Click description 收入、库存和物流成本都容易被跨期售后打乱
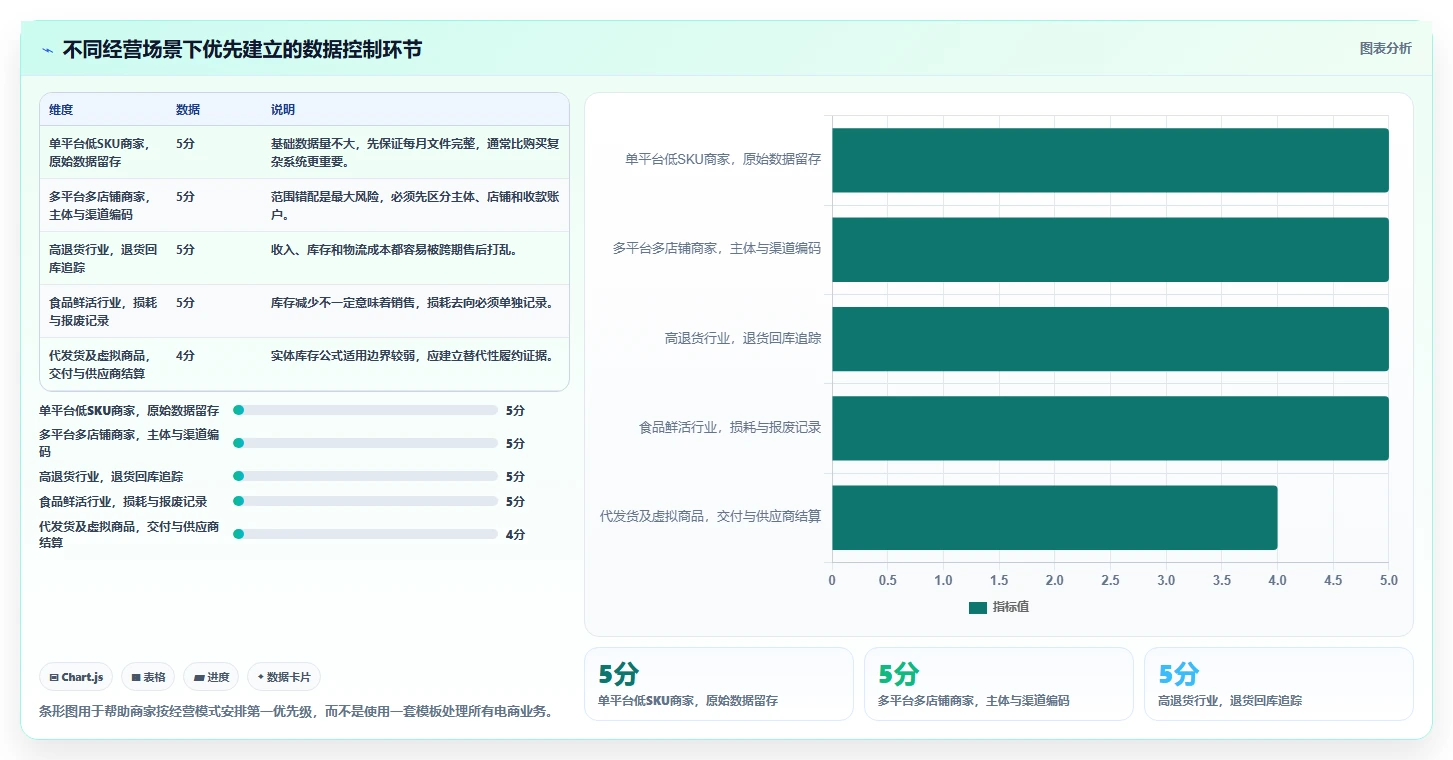The height and width of the screenshot is (760, 1453). pos(394,249)
